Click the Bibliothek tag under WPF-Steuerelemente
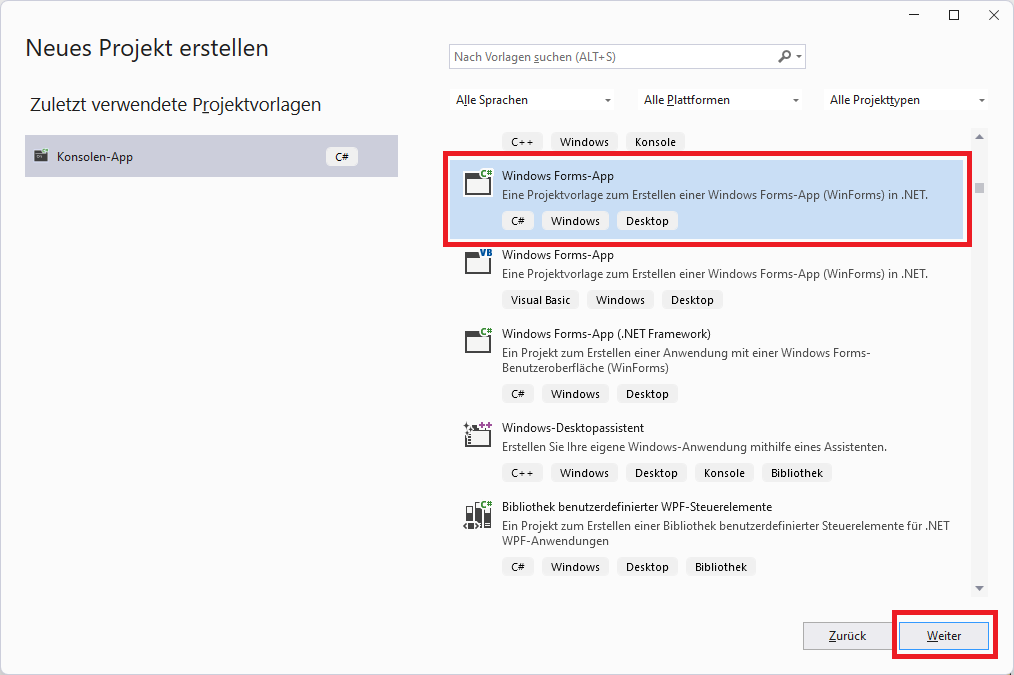Image resolution: width=1014 pixels, height=675 pixels. coord(720,567)
